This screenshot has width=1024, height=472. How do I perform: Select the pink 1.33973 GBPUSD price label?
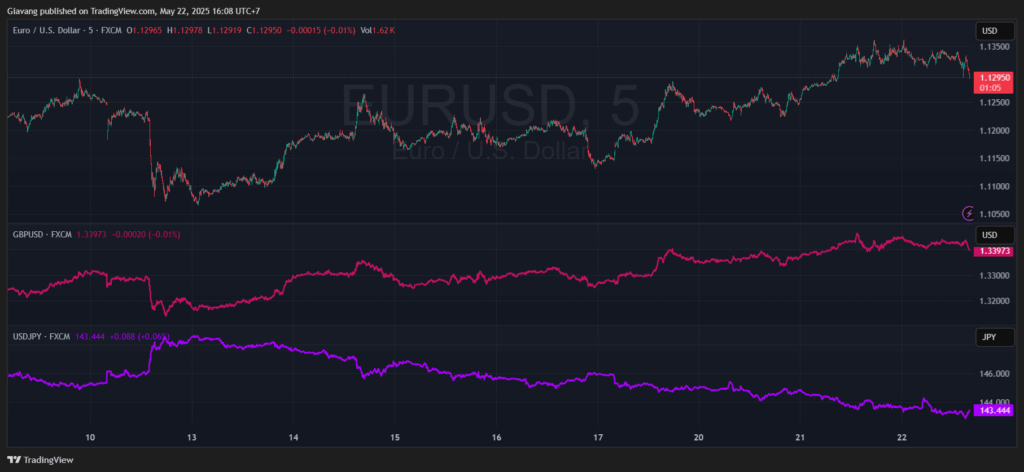[x=994, y=251]
